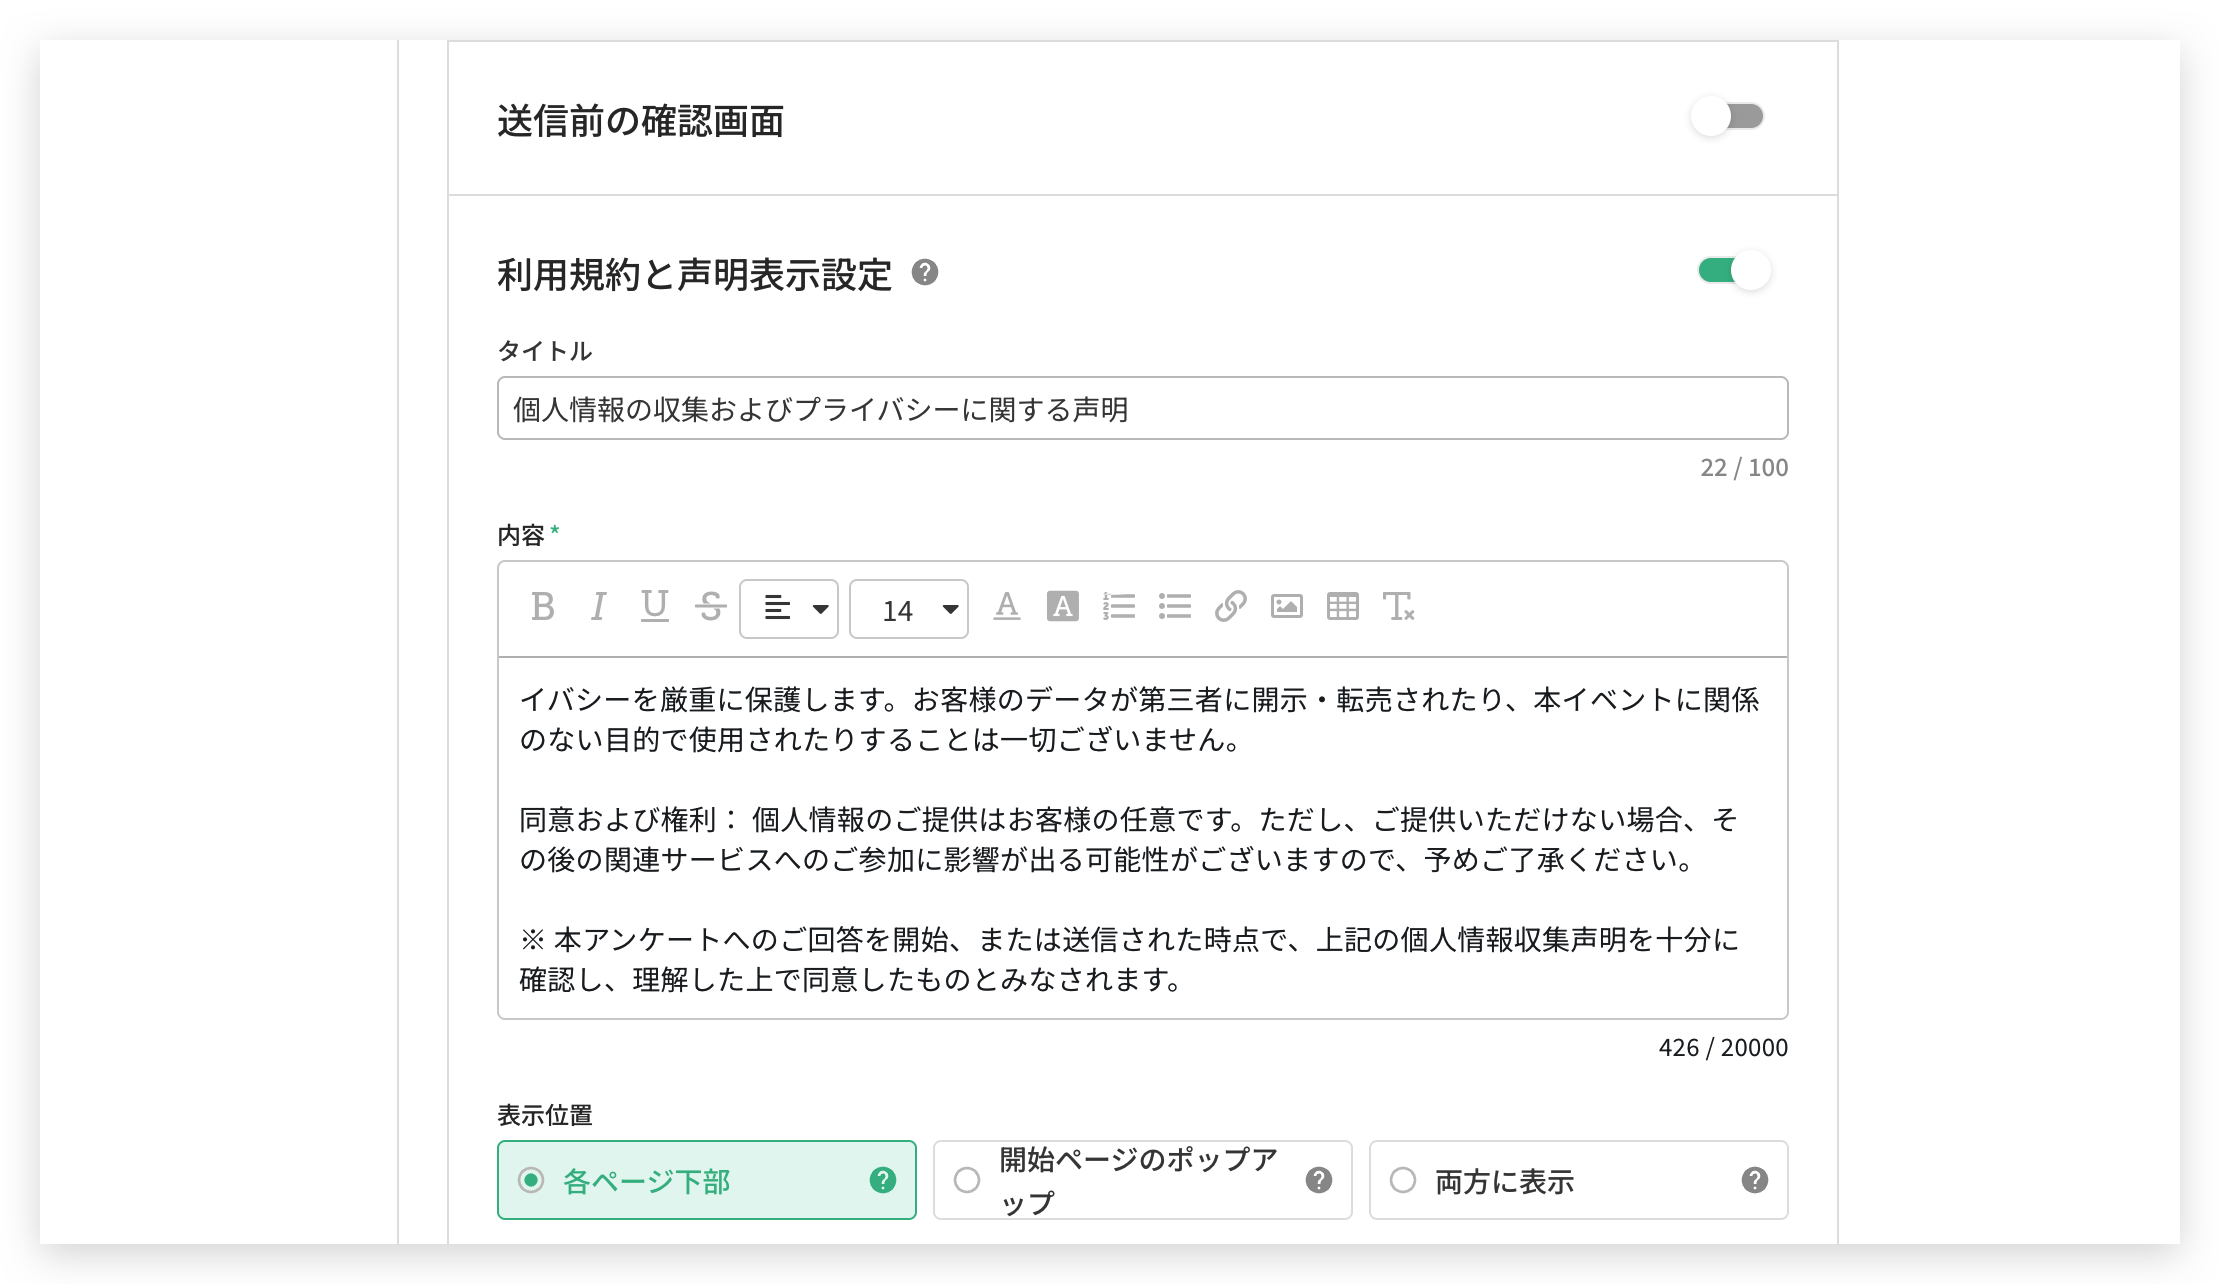Click the 内容 field label

(521, 535)
